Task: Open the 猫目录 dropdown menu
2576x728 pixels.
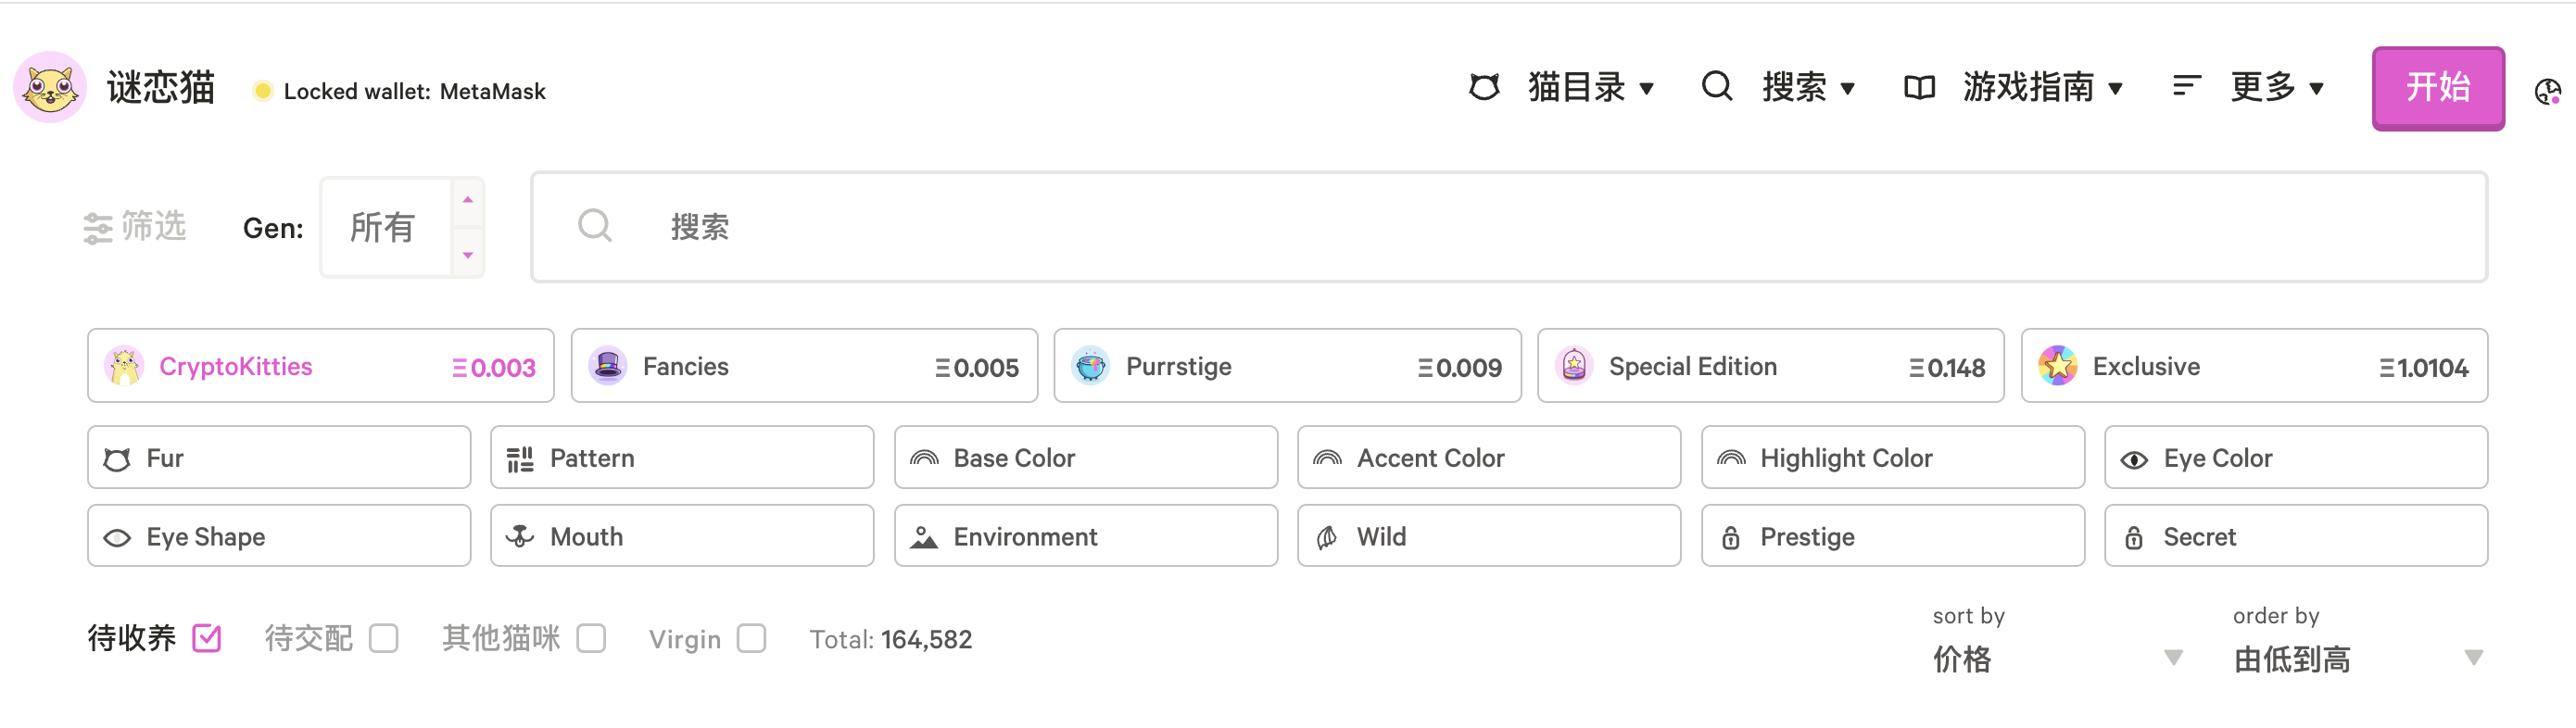Action: tap(1590, 88)
